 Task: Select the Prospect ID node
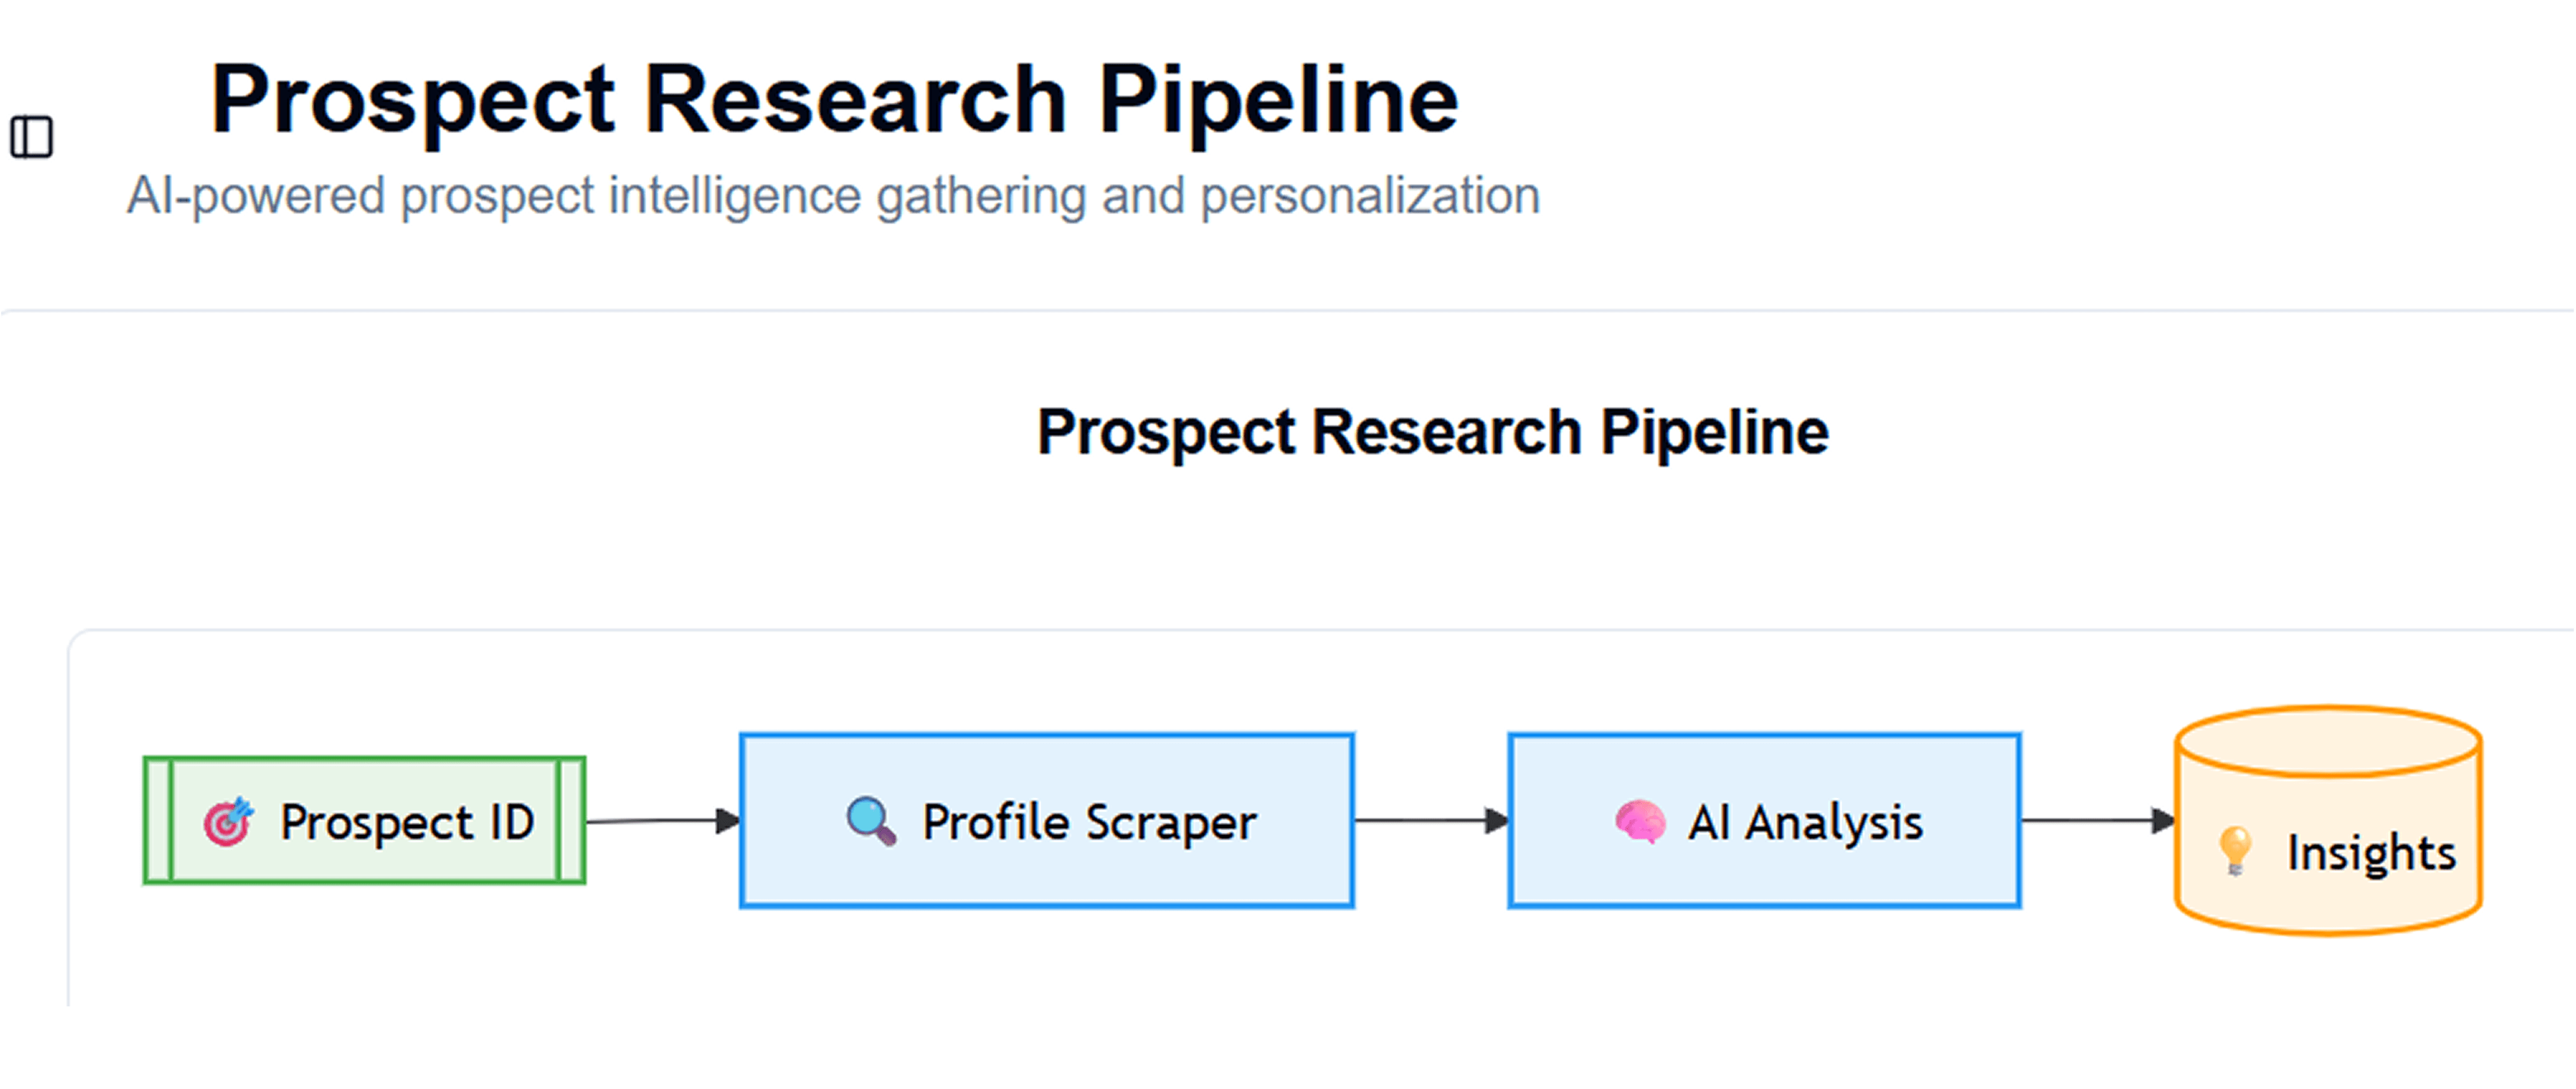click(x=365, y=821)
